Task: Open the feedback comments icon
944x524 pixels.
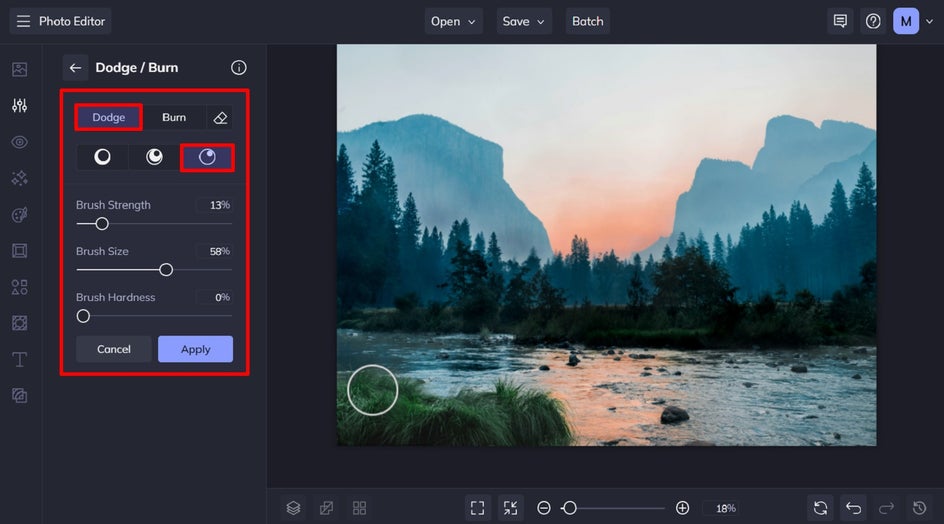Action: (840, 22)
